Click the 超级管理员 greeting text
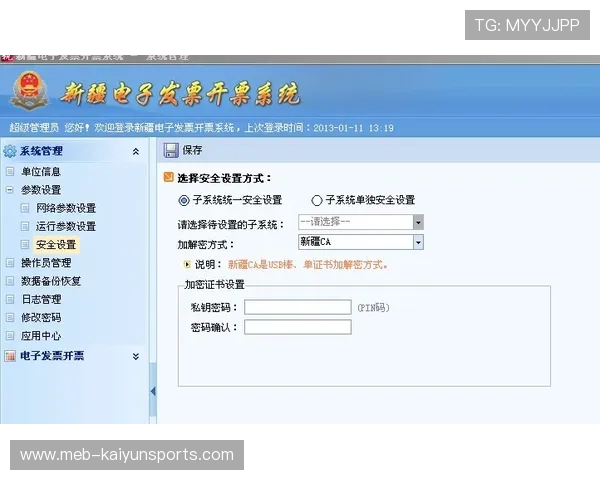This screenshot has width=600, height=480. tap(34, 127)
